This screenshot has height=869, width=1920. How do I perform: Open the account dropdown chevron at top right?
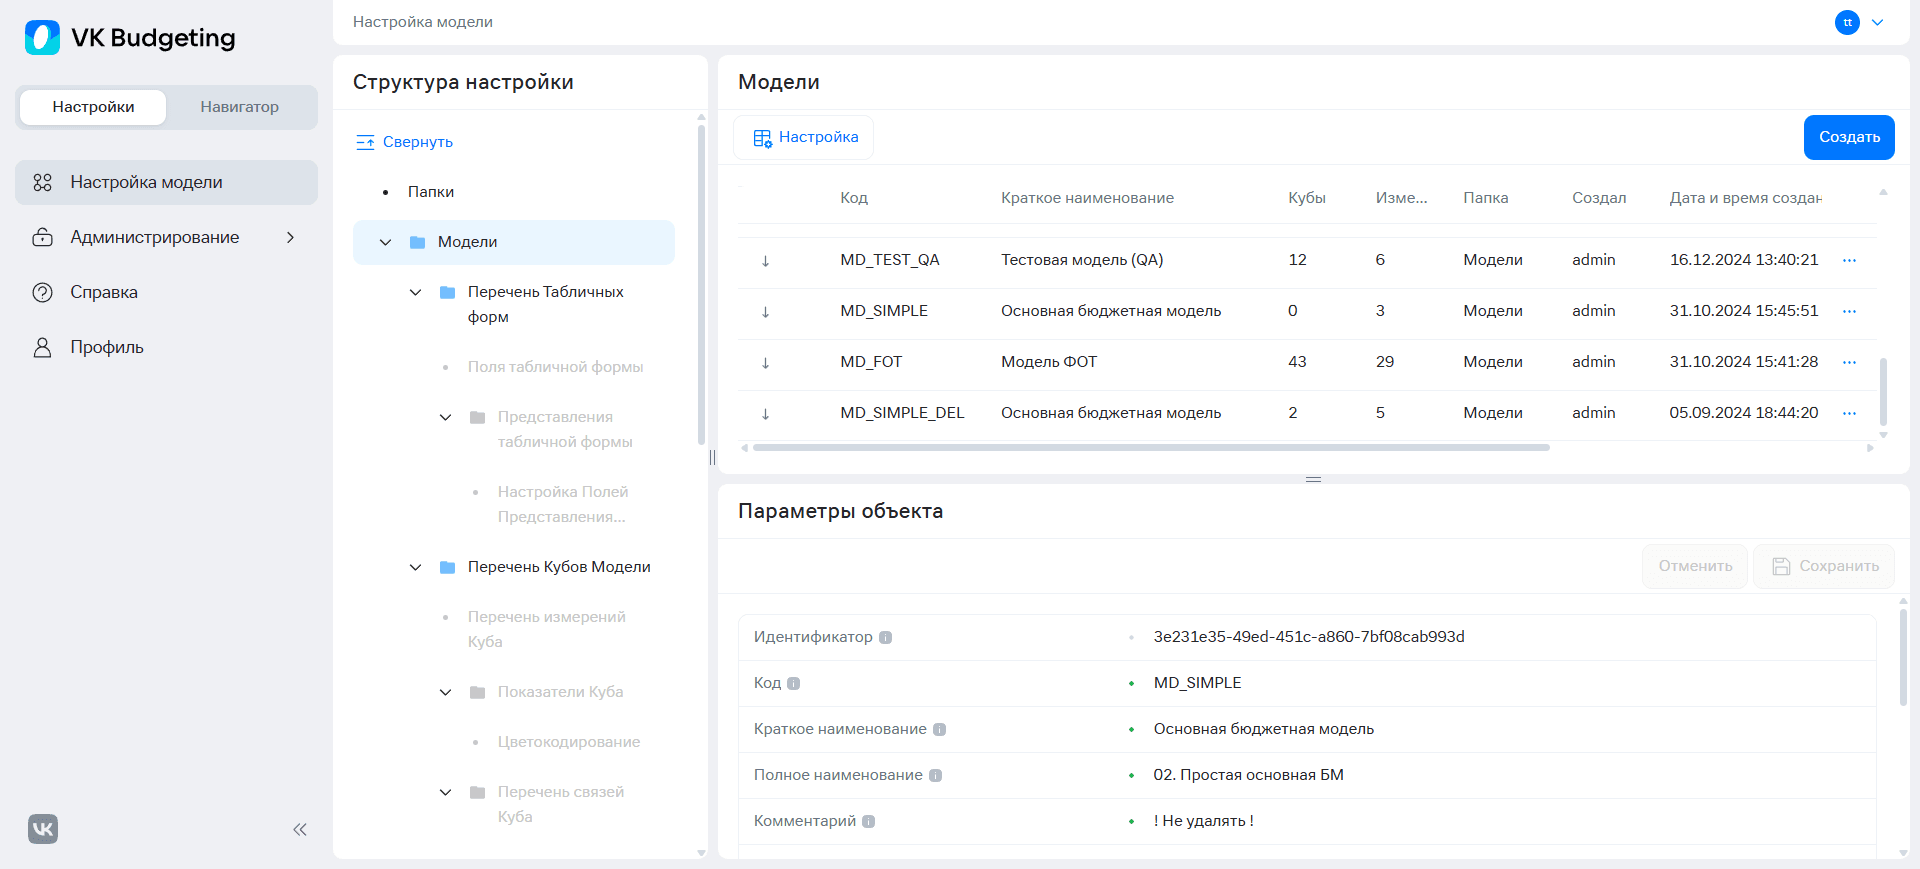[x=1877, y=22]
